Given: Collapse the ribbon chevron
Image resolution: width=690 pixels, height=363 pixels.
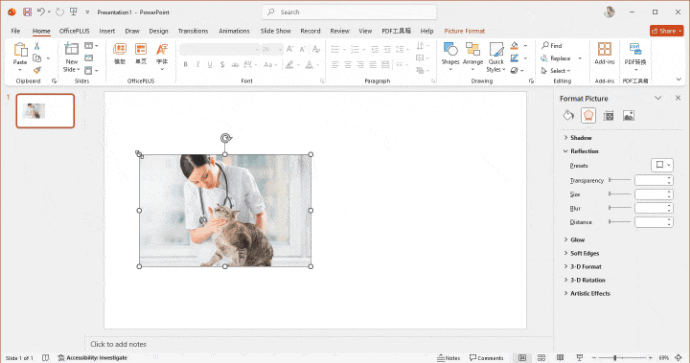Looking at the screenshot, I should point(679,79).
